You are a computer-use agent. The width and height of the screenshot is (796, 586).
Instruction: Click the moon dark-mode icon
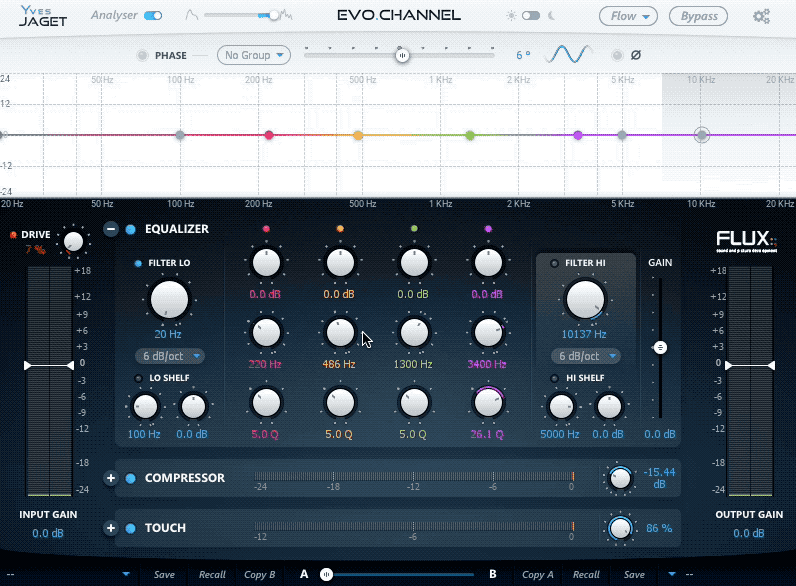click(x=551, y=16)
